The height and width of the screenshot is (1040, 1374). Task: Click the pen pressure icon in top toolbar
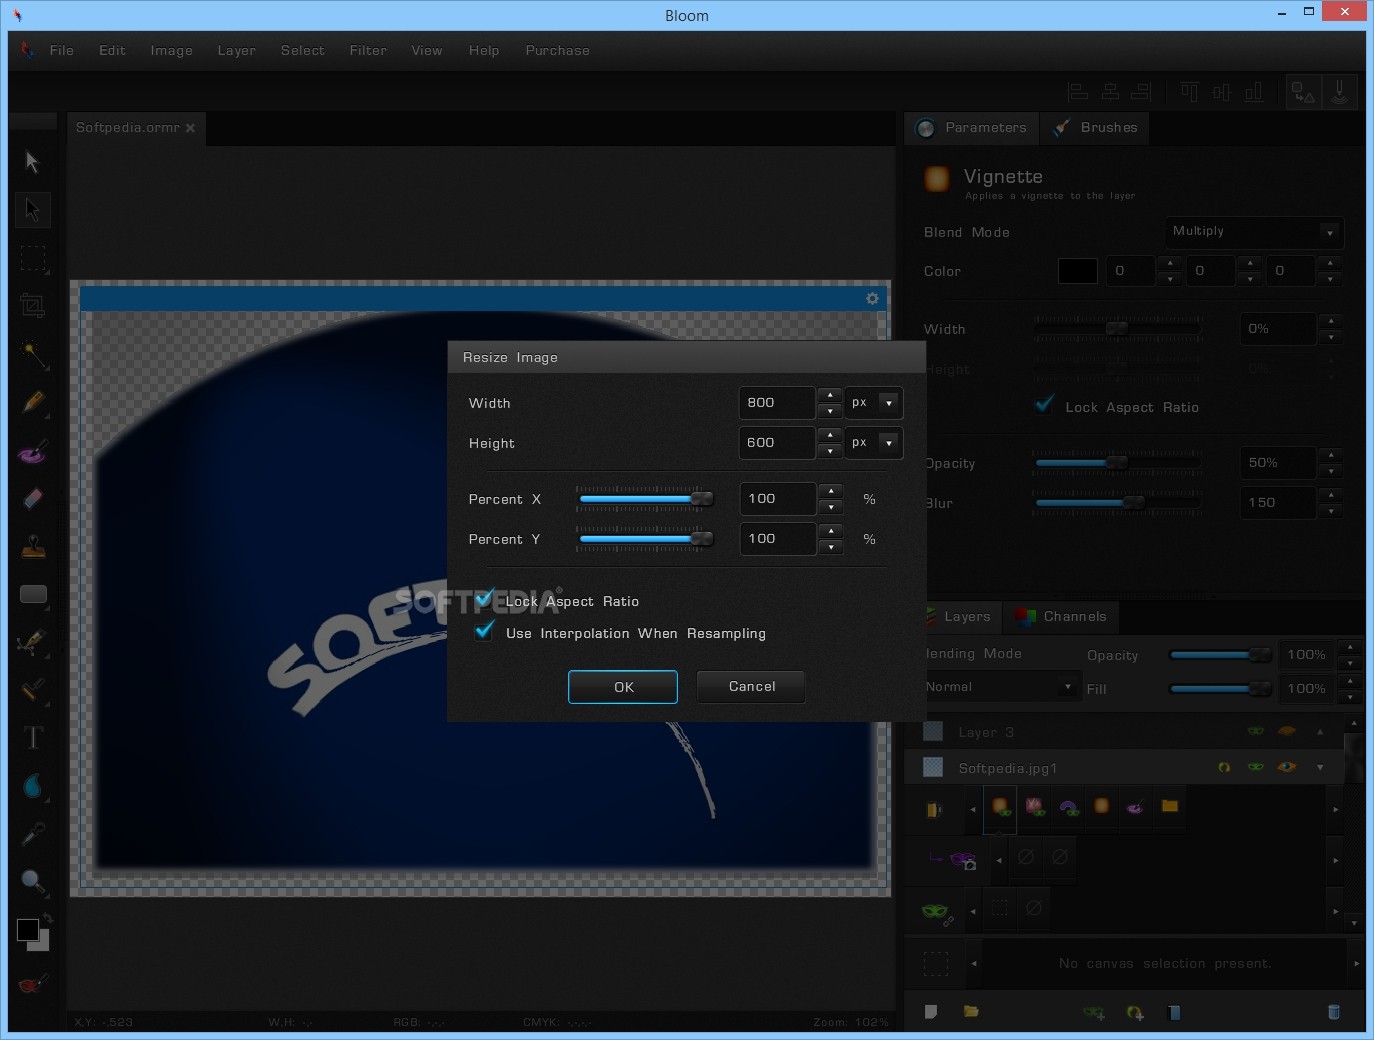(1340, 92)
